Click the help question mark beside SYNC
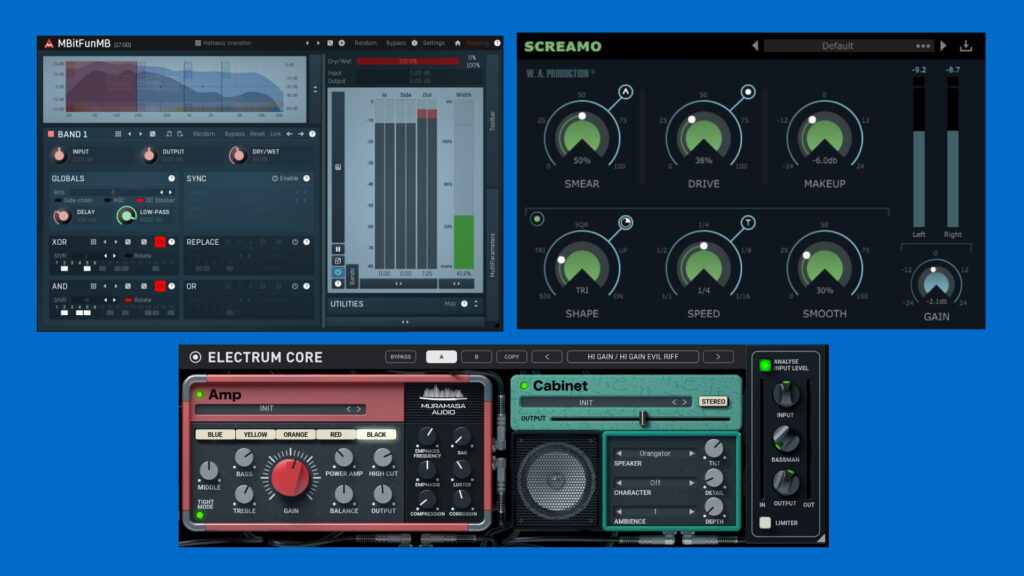This screenshot has height=576, width=1024. (306, 177)
